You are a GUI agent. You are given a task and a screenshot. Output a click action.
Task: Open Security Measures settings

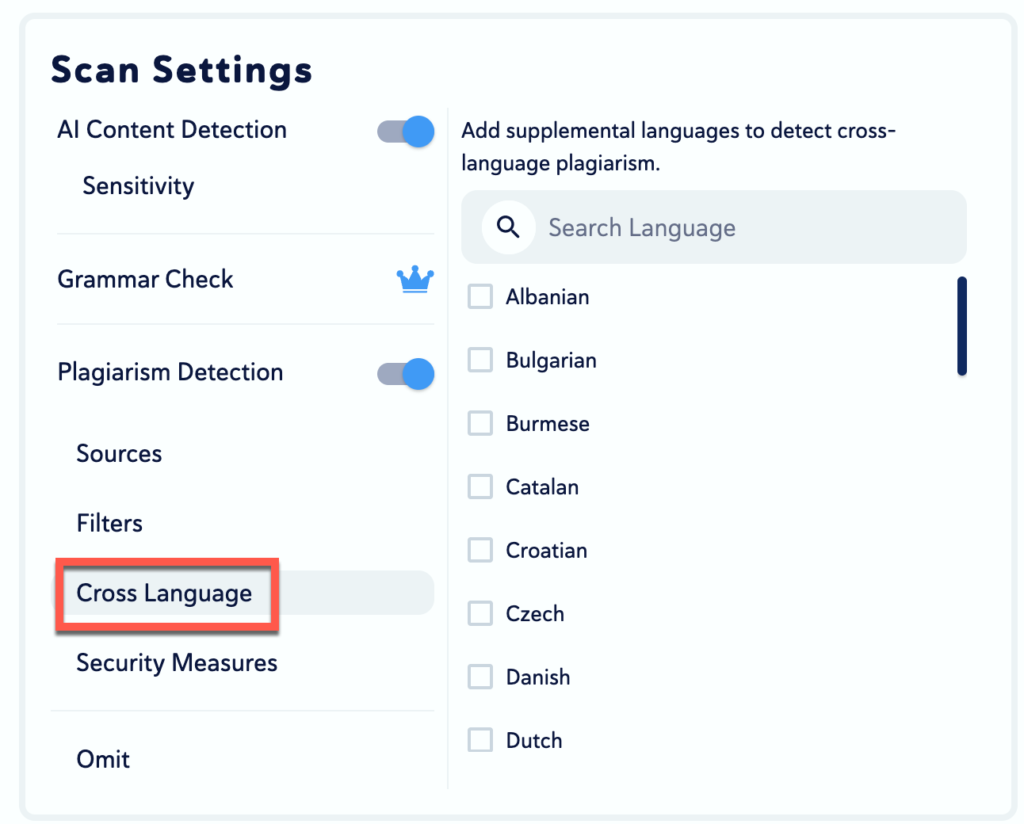(177, 663)
